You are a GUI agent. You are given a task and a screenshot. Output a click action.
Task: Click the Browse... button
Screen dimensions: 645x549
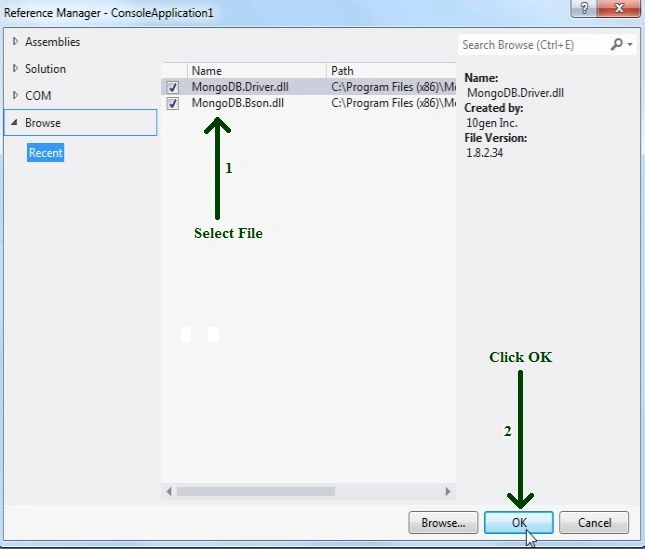pyautogui.click(x=443, y=523)
